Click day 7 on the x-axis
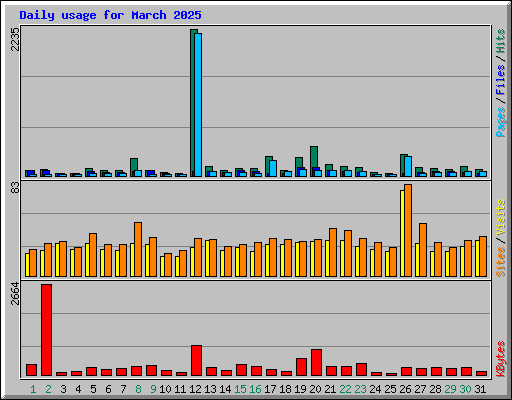This screenshot has height=400, width=512. point(123,389)
